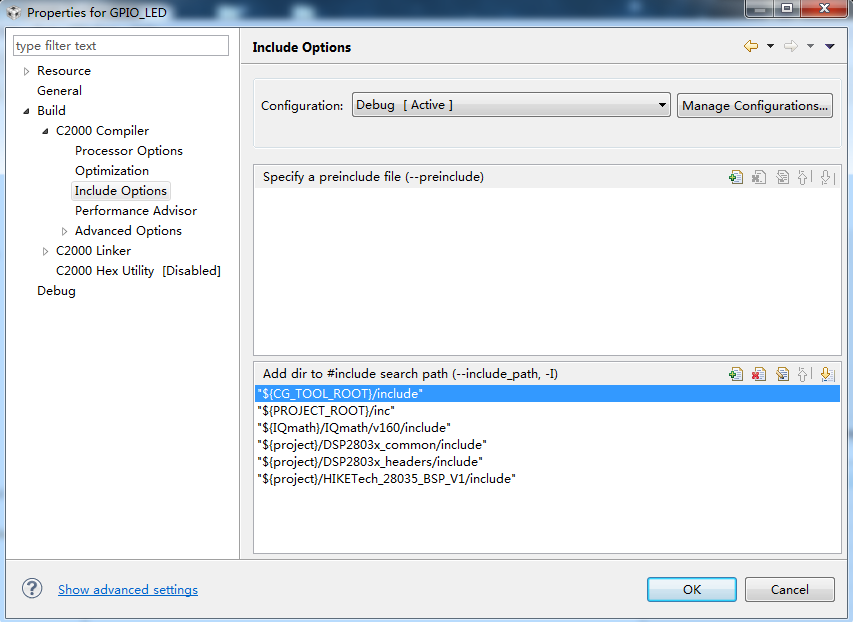This screenshot has height=622, width=853.
Task: Click the Manage Configurations button
Action: 755,105
